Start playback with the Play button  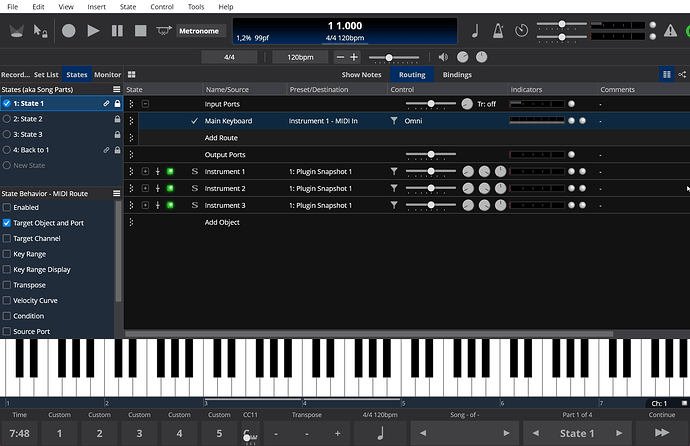(x=93, y=31)
